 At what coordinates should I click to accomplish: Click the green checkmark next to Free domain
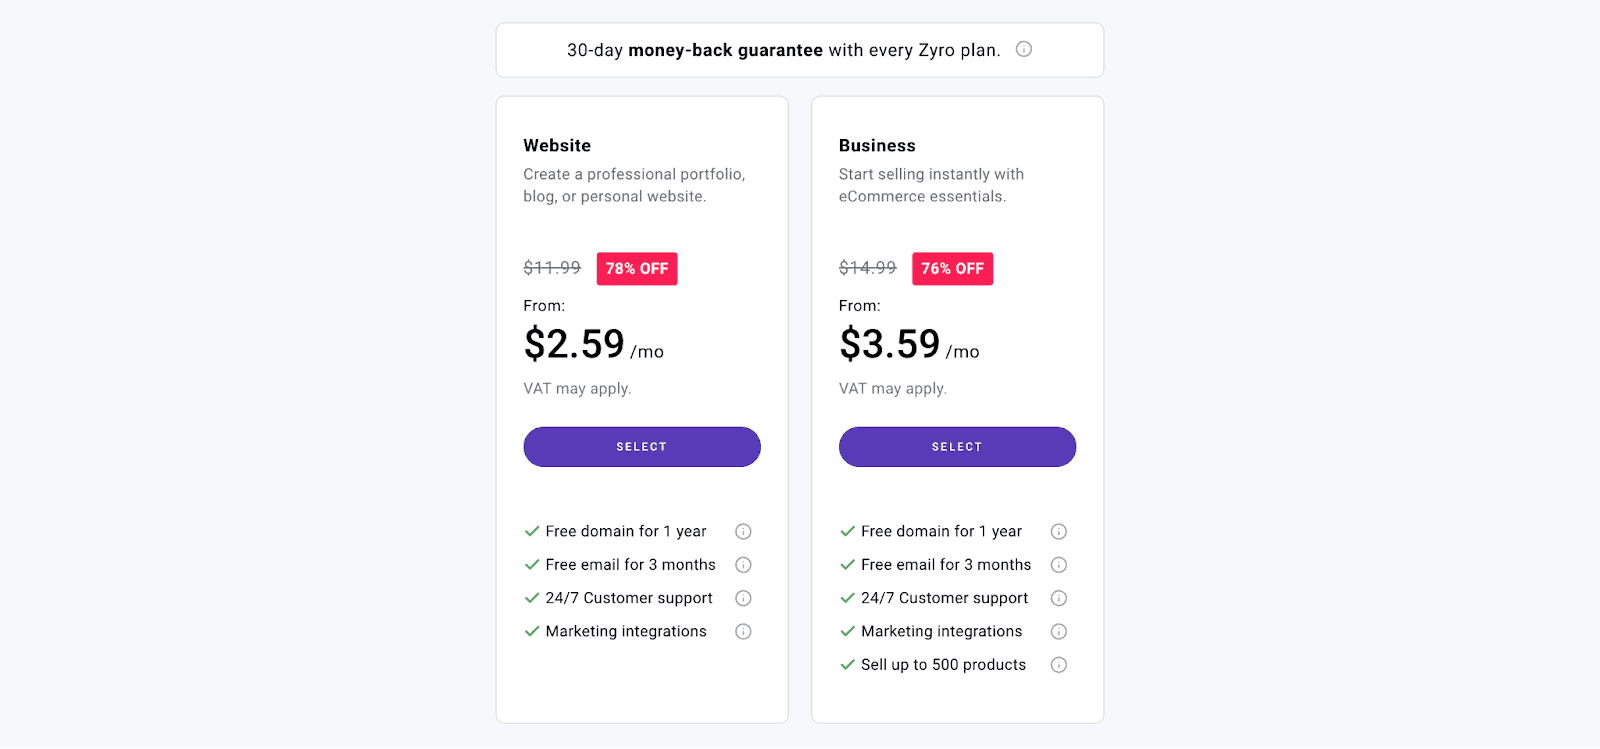coord(531,531)
